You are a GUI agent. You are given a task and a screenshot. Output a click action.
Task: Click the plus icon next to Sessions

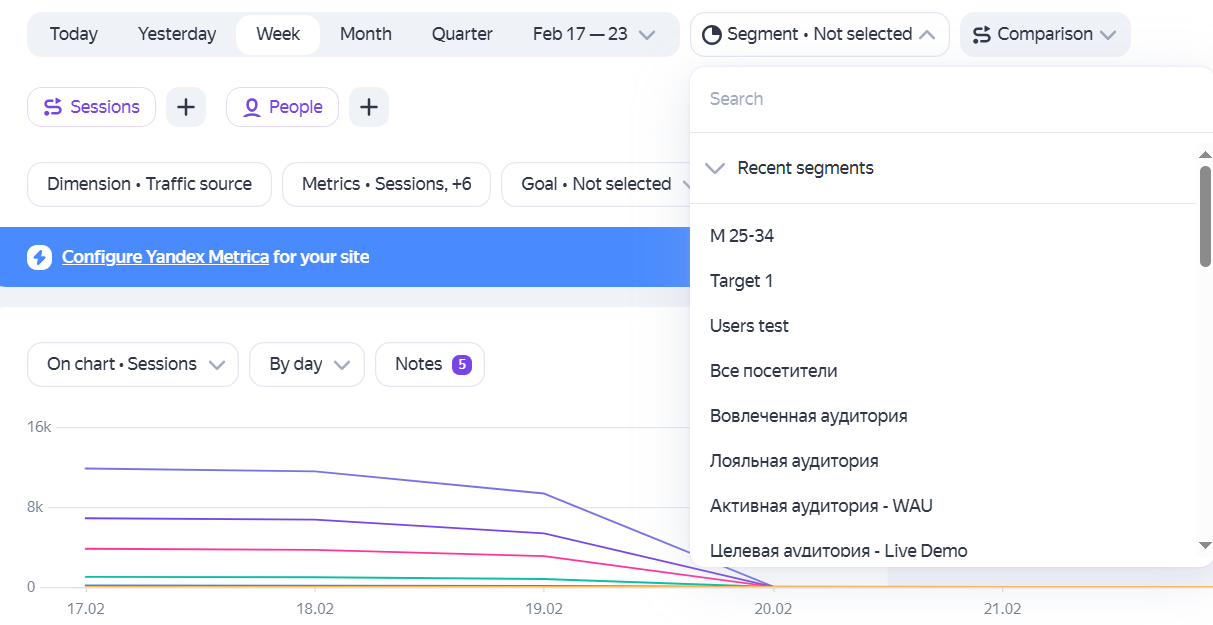(186, 107)
